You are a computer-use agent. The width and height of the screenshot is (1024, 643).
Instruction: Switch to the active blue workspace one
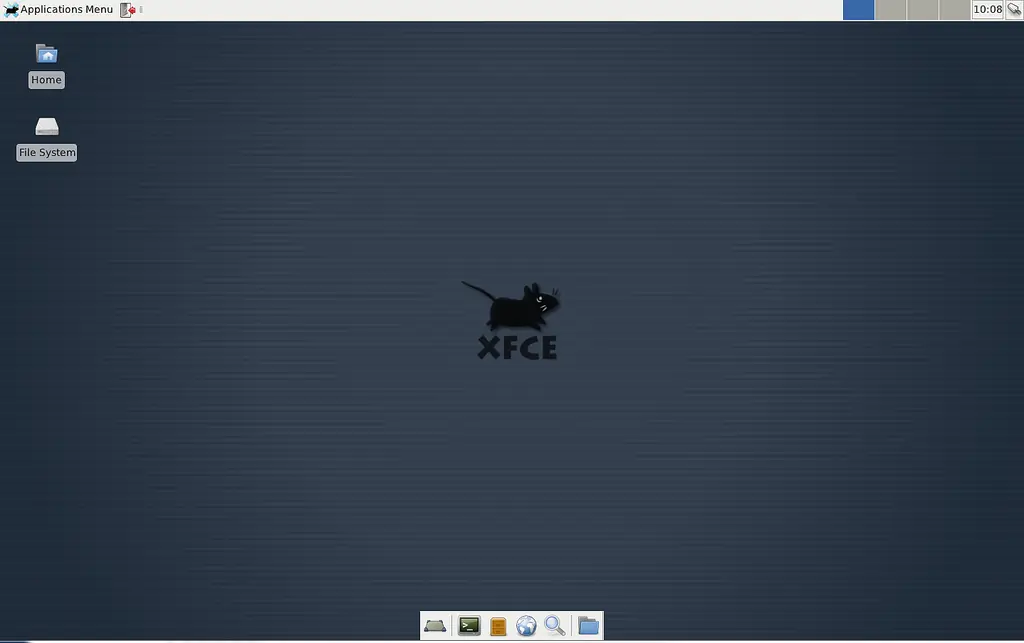[x=858, y=10]
